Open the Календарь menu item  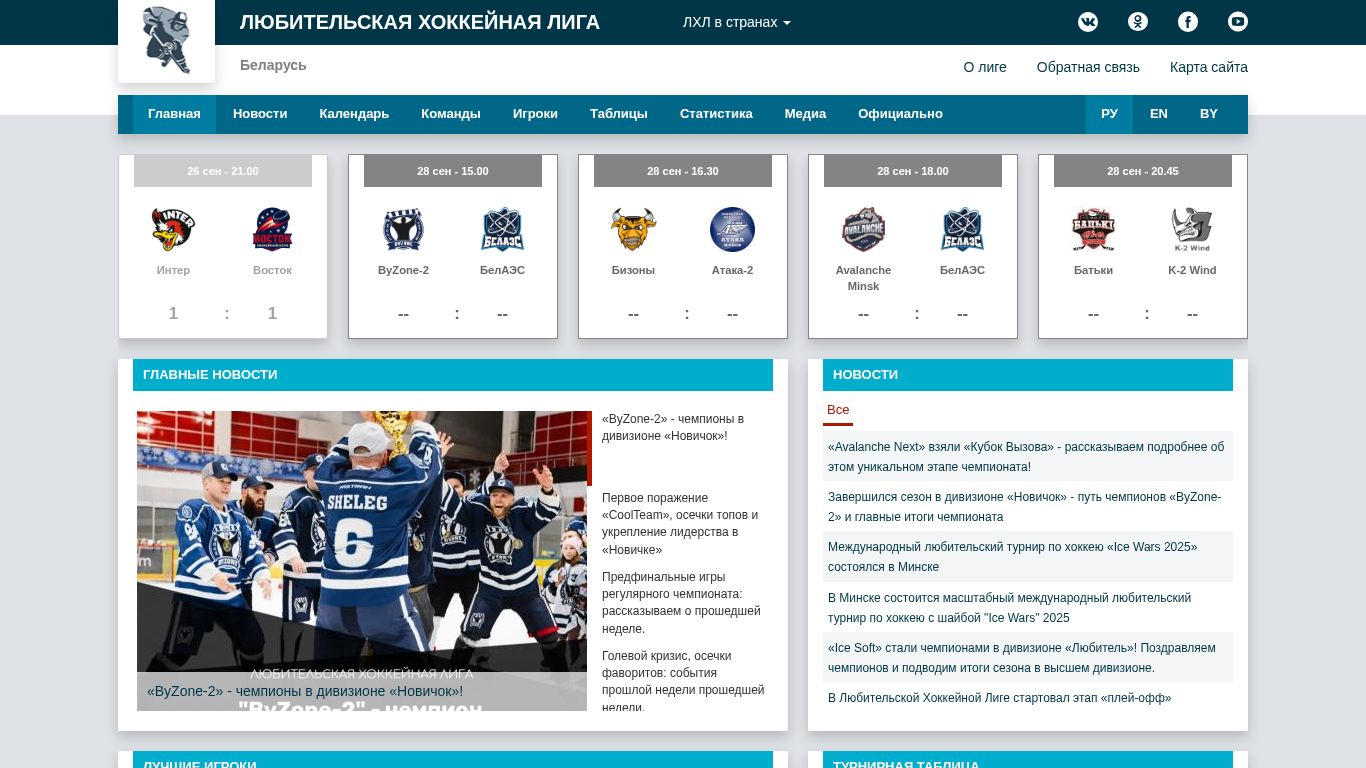[354, 114]
